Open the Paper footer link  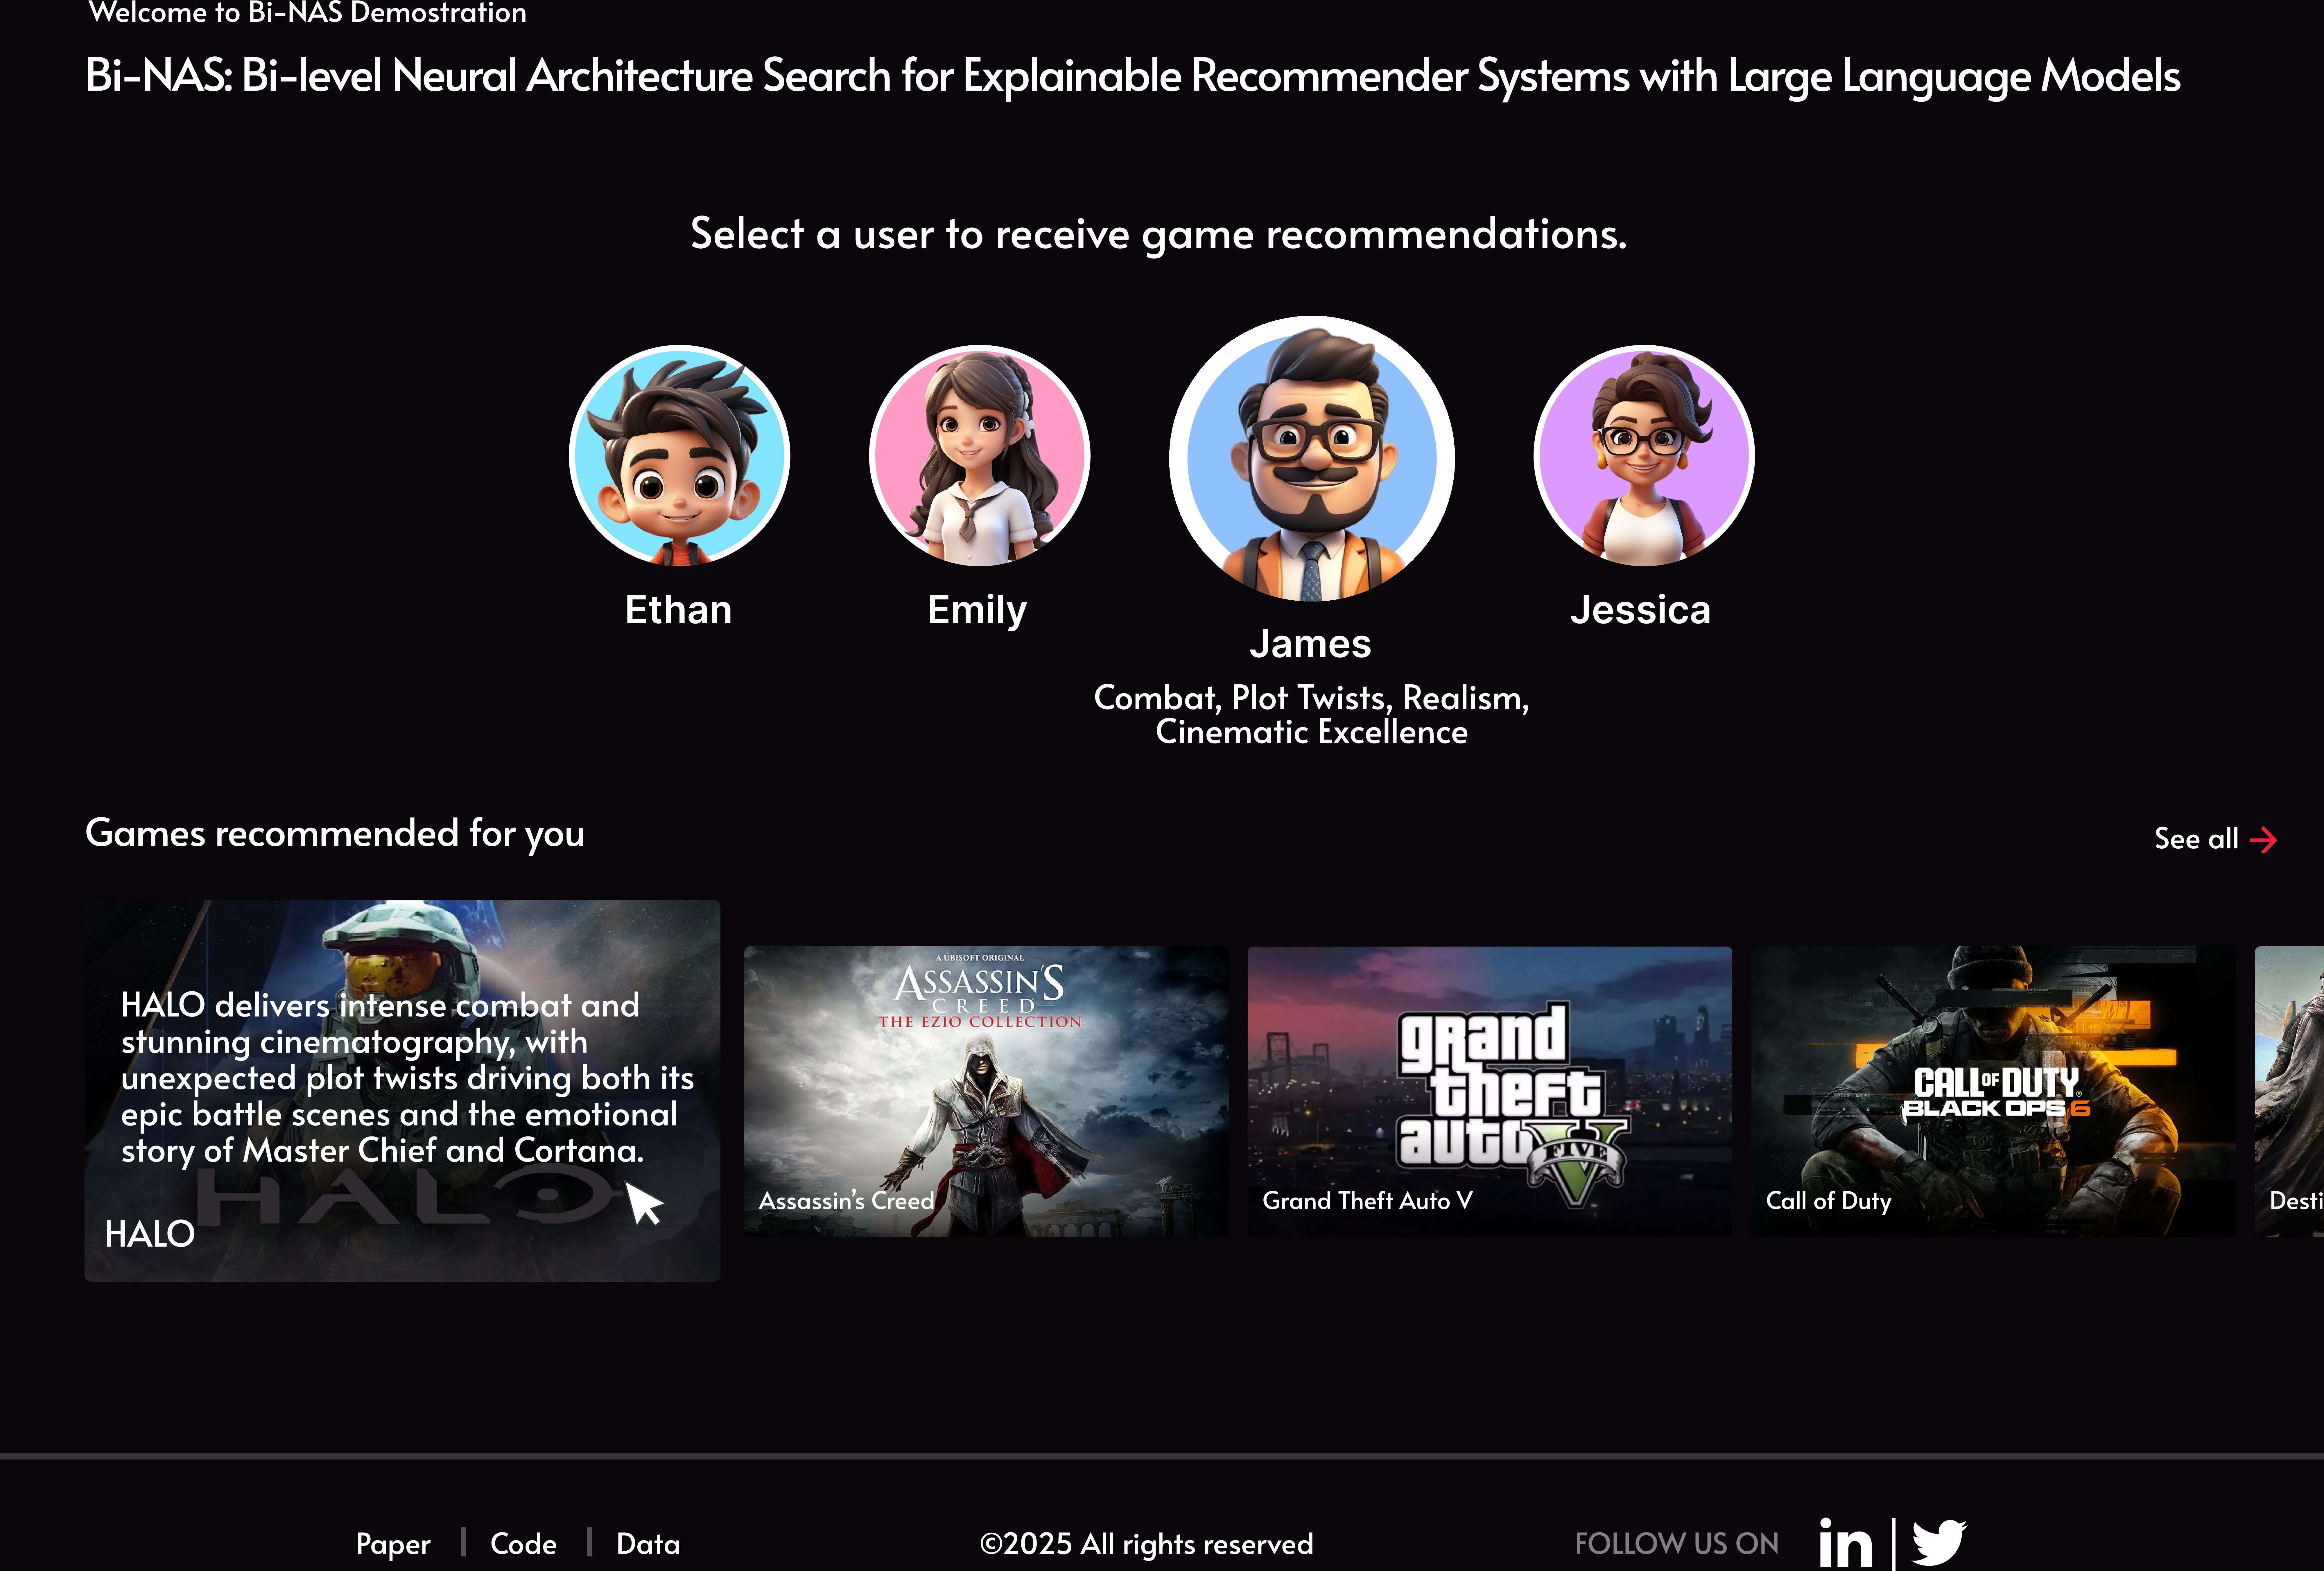point(393,1544)
